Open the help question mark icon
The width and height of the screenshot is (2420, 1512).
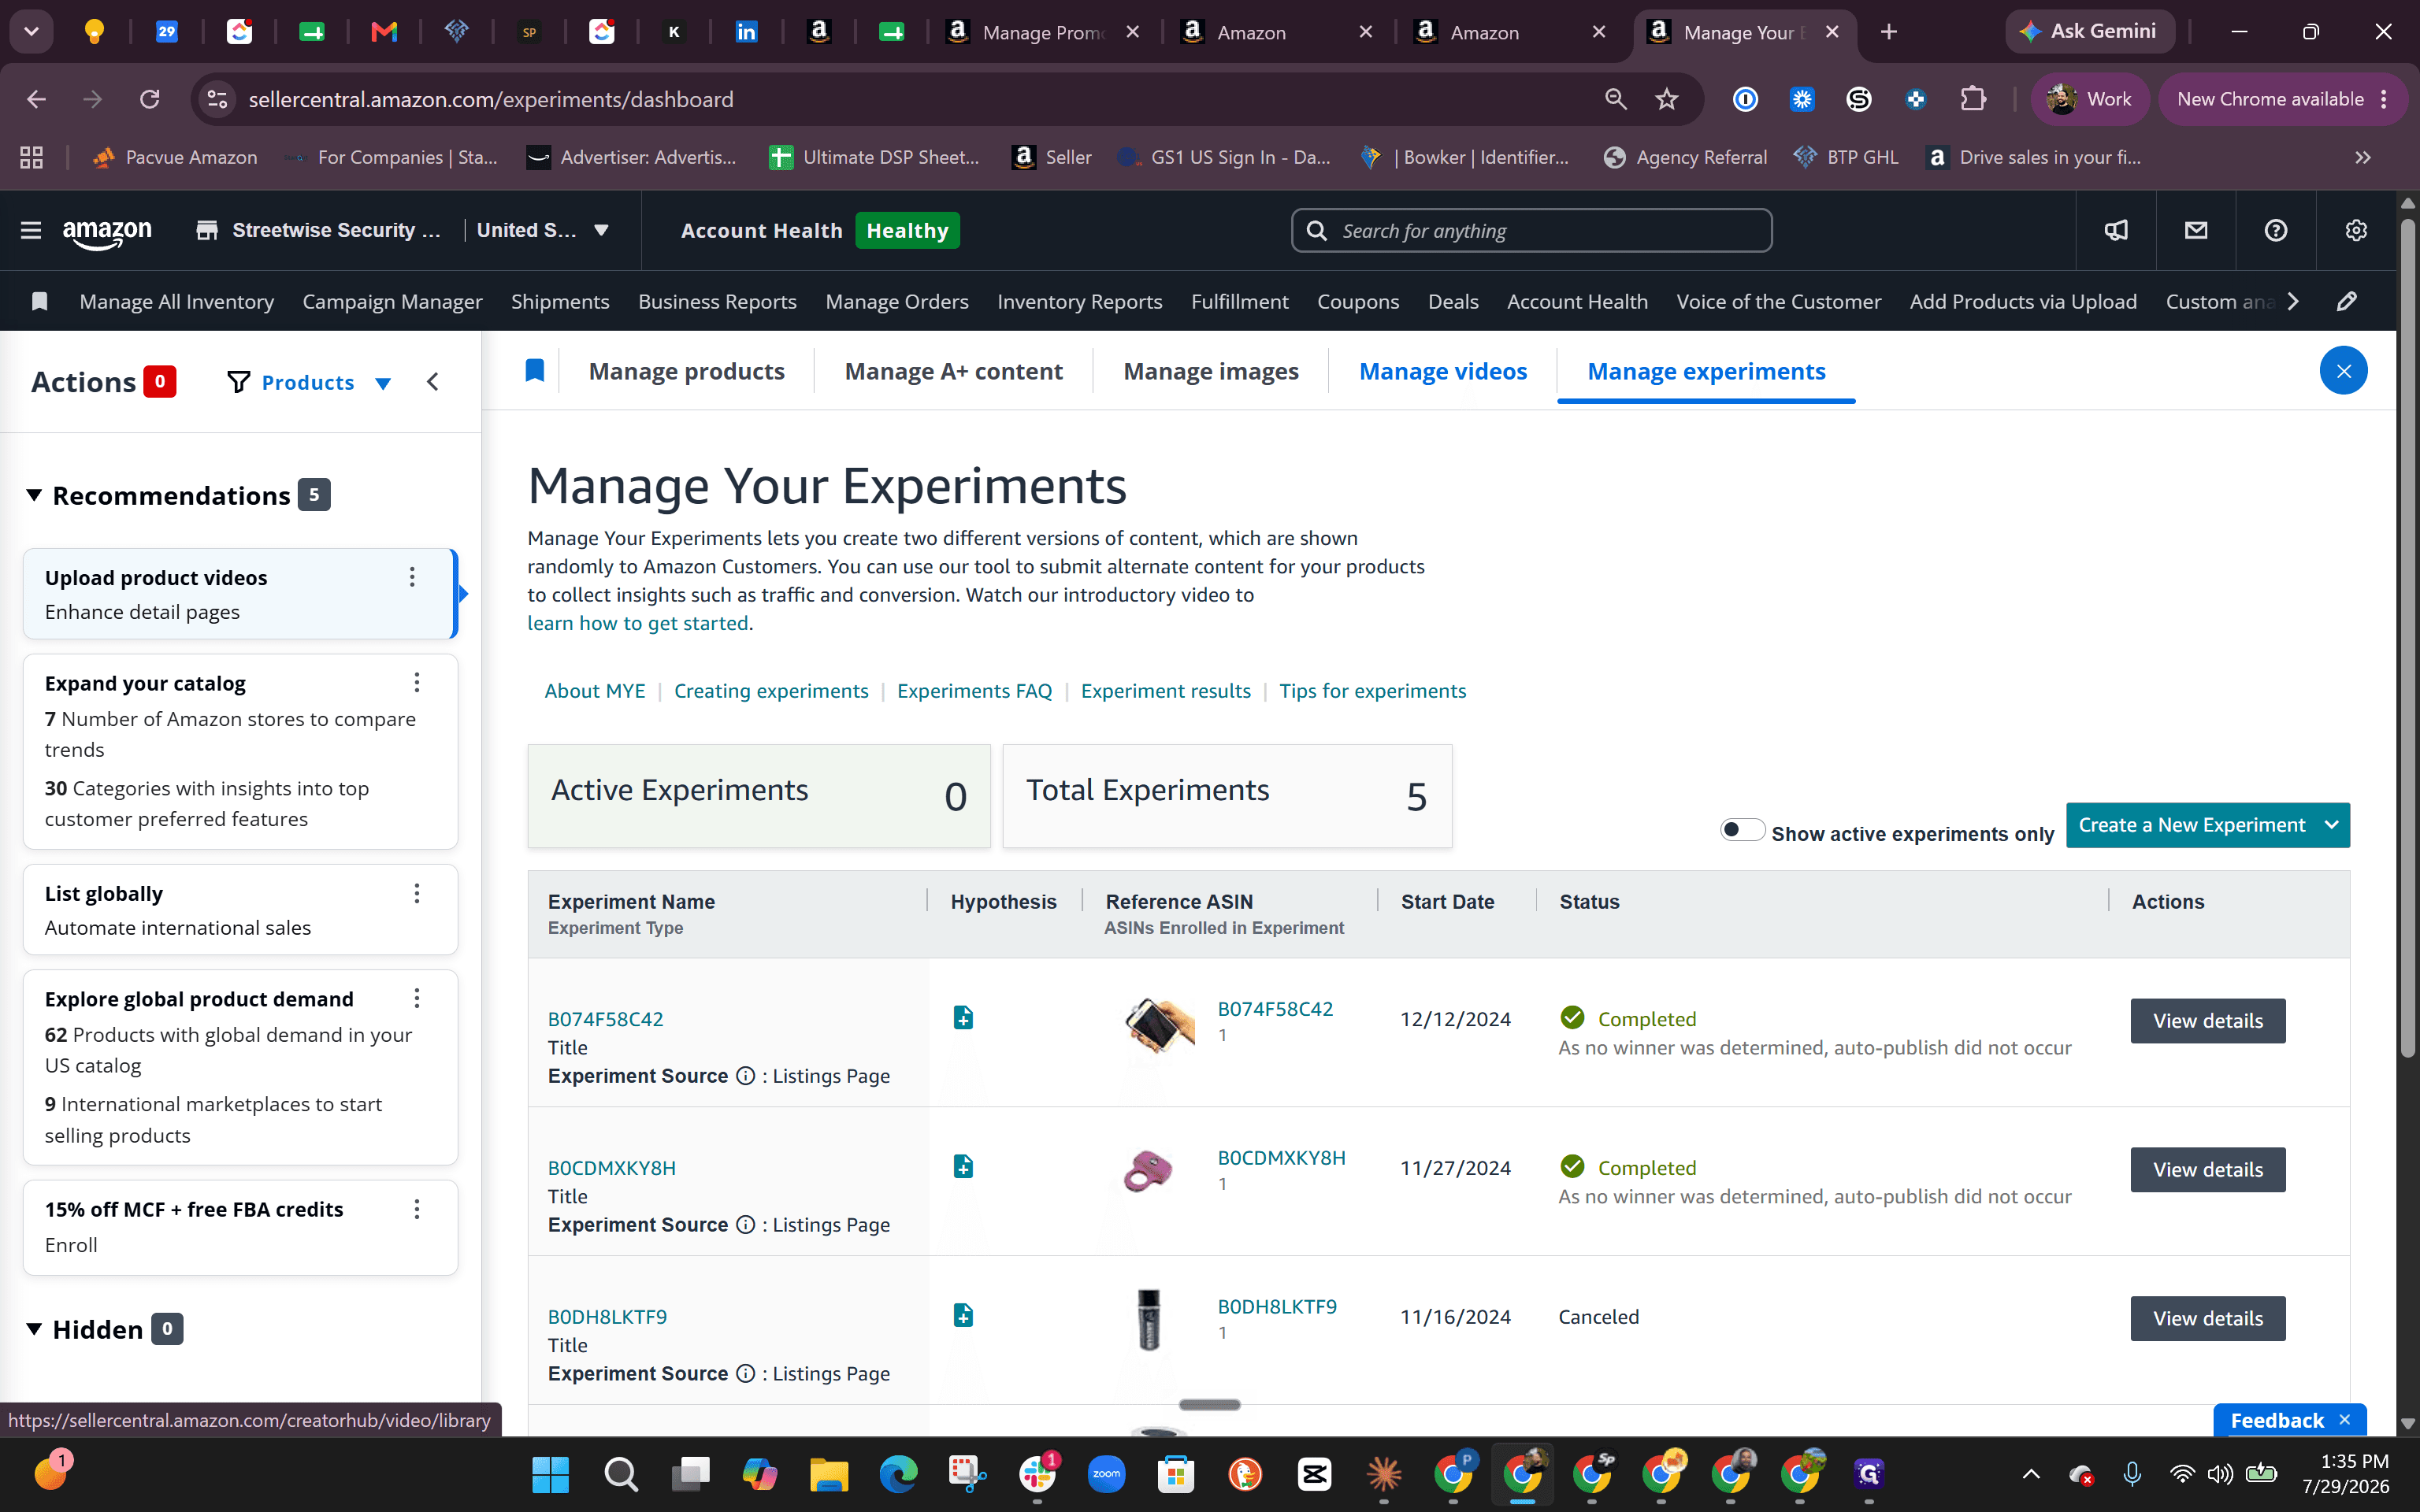2276,230
